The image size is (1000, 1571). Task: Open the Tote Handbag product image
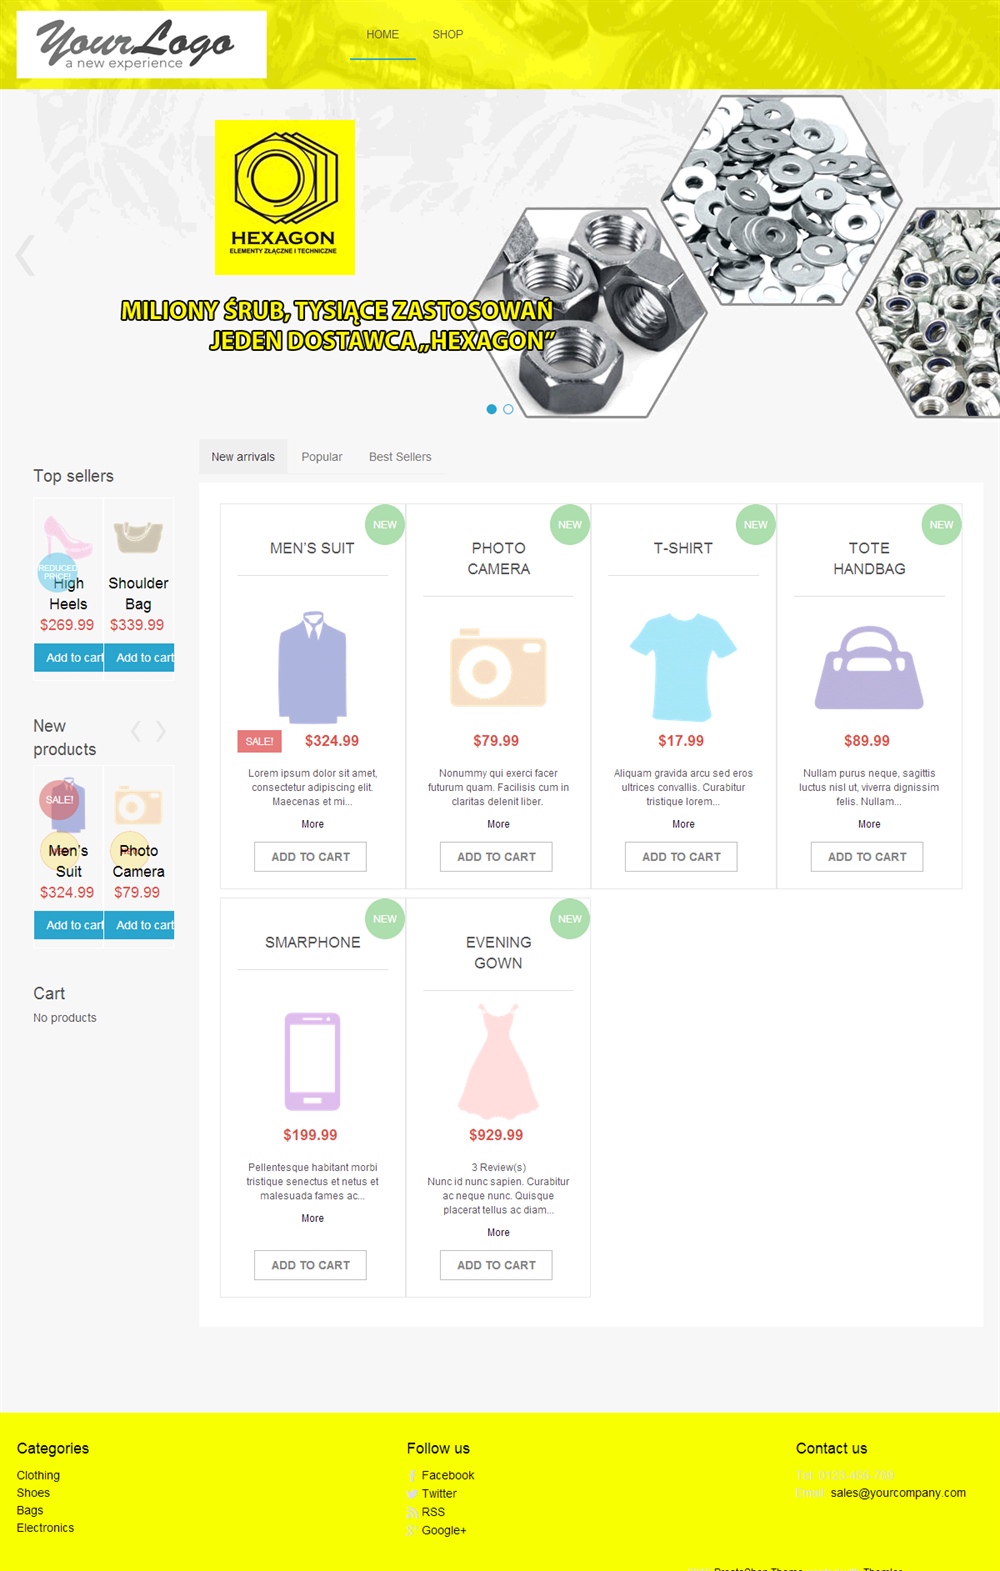(x=869, y=667)
